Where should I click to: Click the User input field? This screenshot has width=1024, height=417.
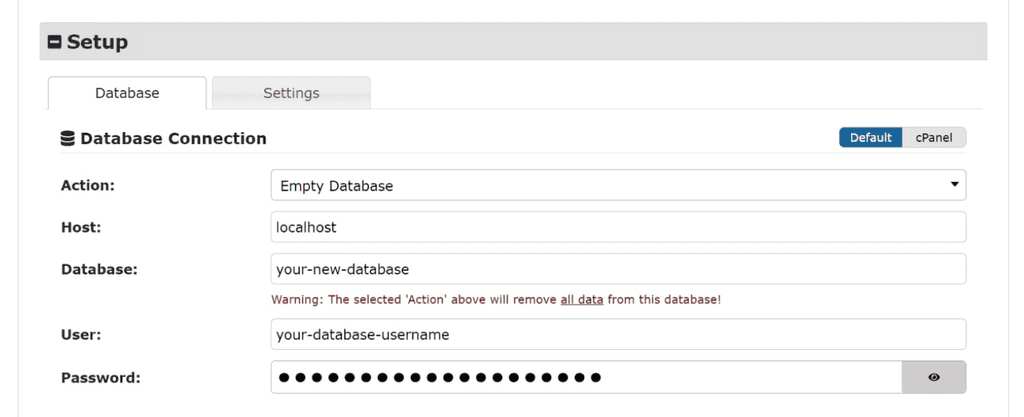617,334
